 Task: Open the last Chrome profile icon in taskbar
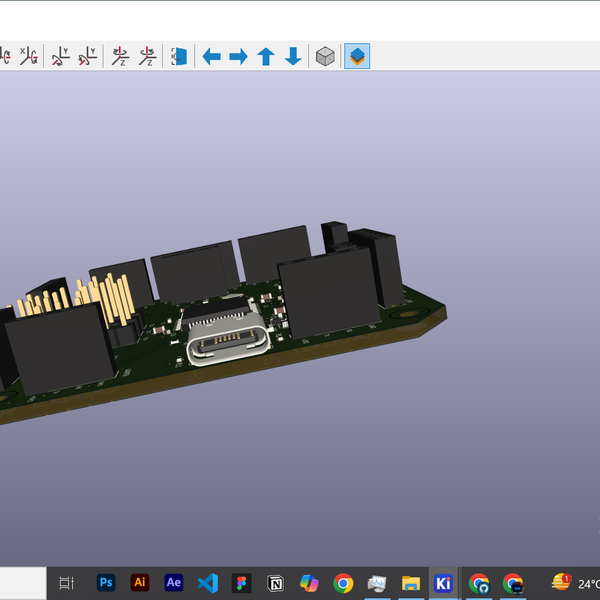(513, 583)
